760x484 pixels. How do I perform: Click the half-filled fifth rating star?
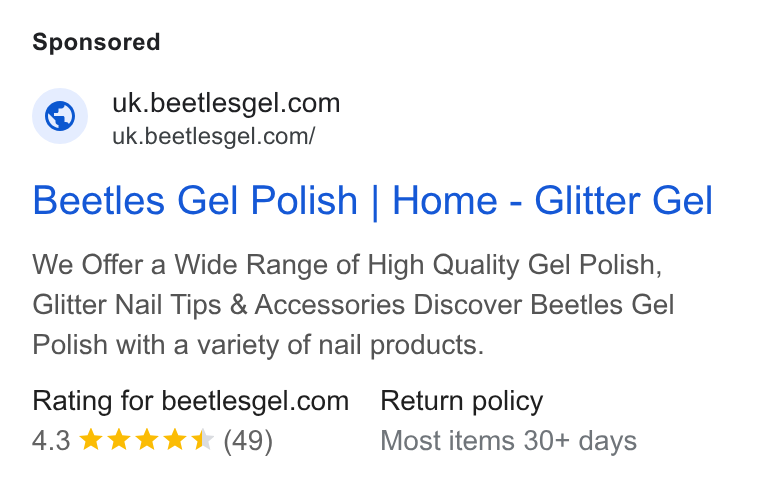coord(202,440)
